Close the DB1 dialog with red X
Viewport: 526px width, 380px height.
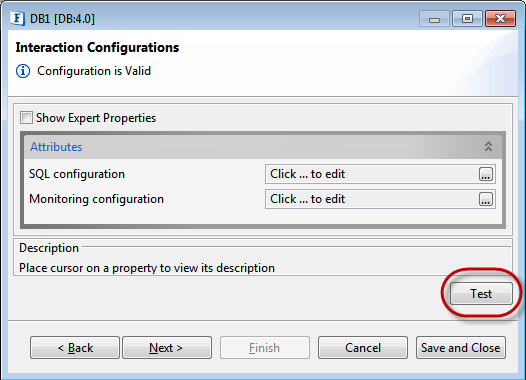[501, 19]
